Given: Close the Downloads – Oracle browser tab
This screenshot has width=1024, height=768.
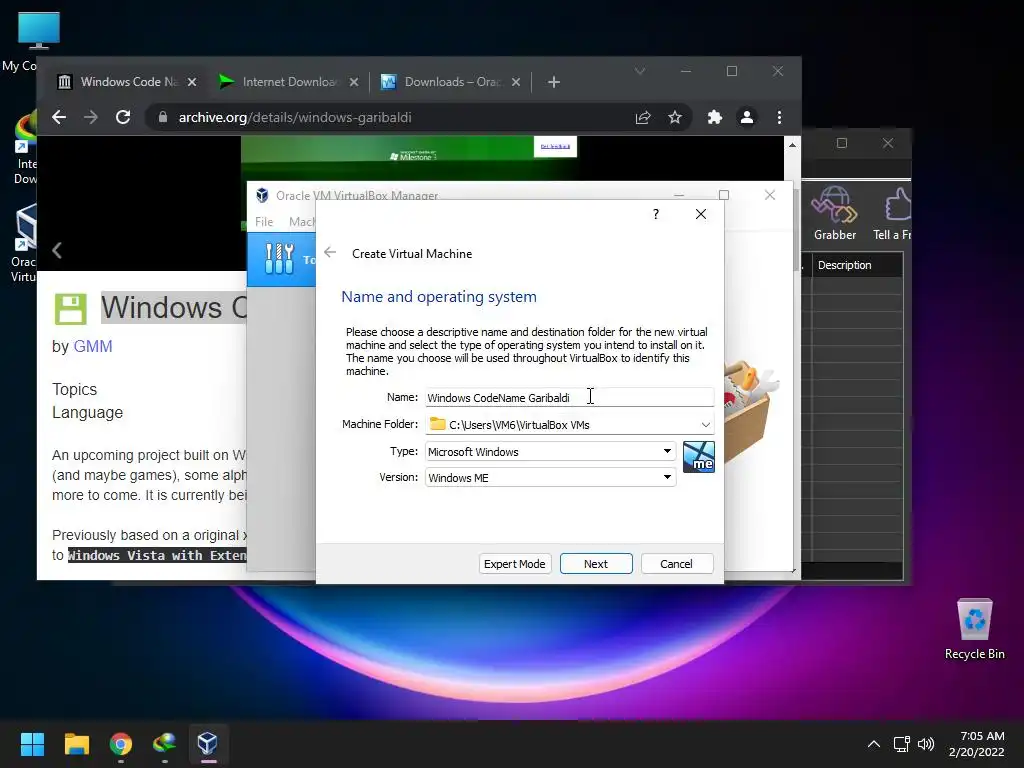Looking at the screenshot, I should (515, 82).
